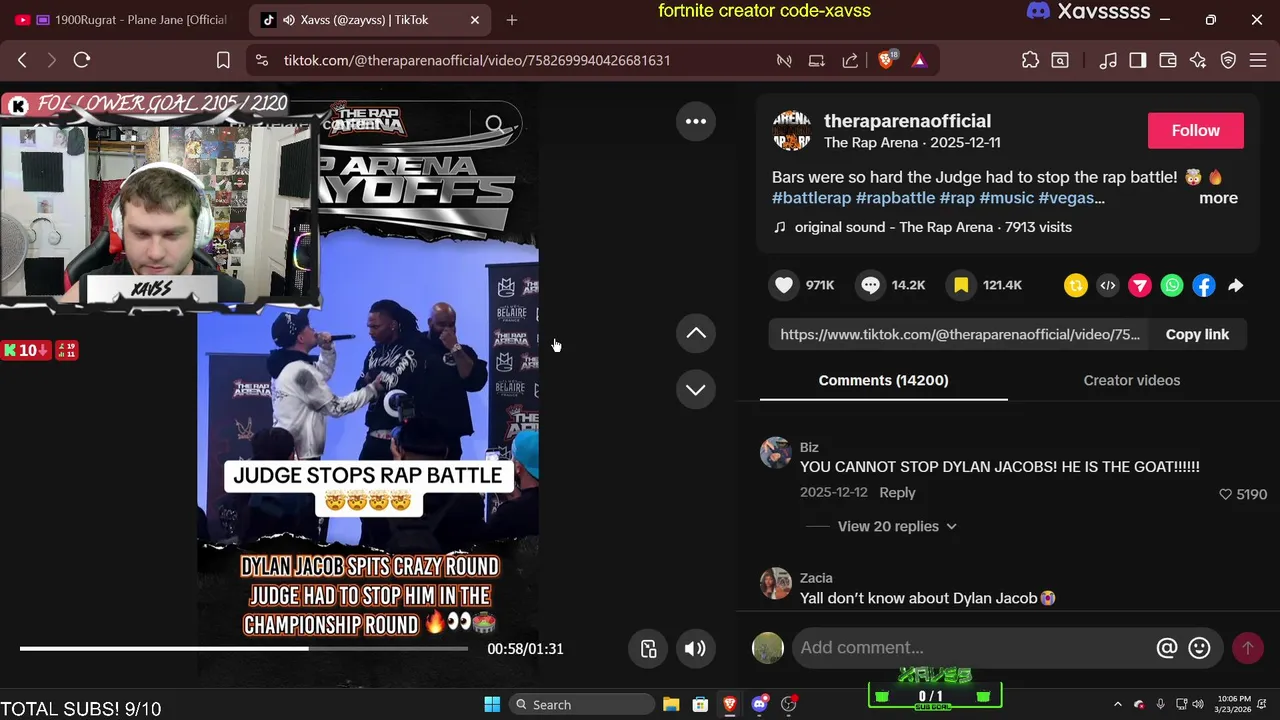Open File Explorer from the taskbar

671,704
